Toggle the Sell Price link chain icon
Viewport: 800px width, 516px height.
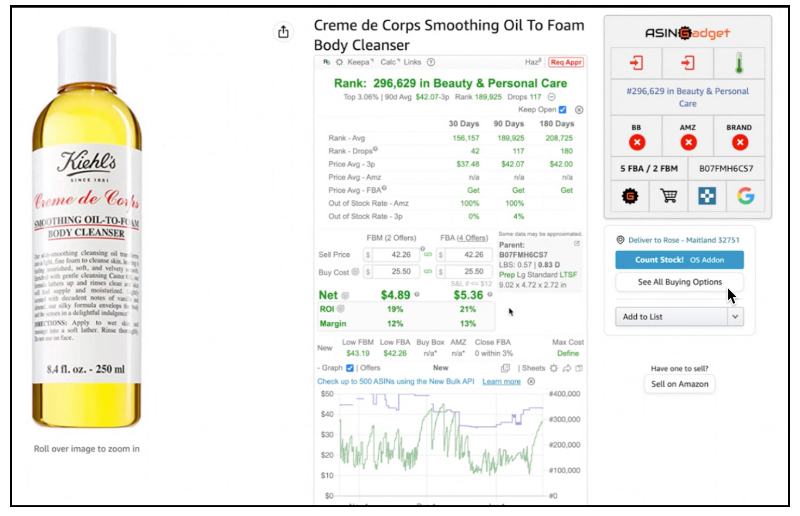pos(428,255)
